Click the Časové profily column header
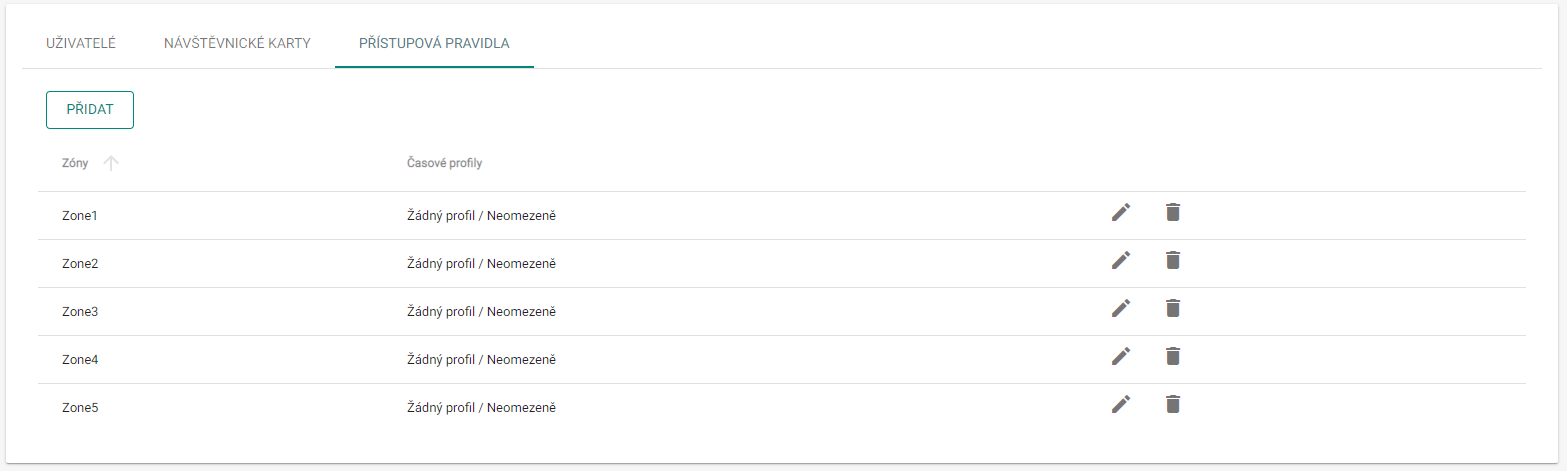This screenshot has height=471, width=1567. click(x=444, y=163)
